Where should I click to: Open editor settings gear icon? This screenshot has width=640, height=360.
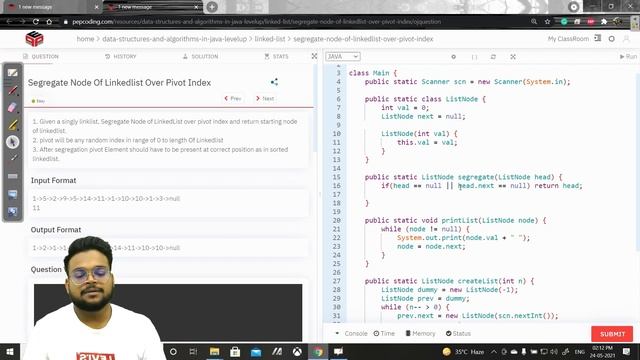[x=453, y=57]
